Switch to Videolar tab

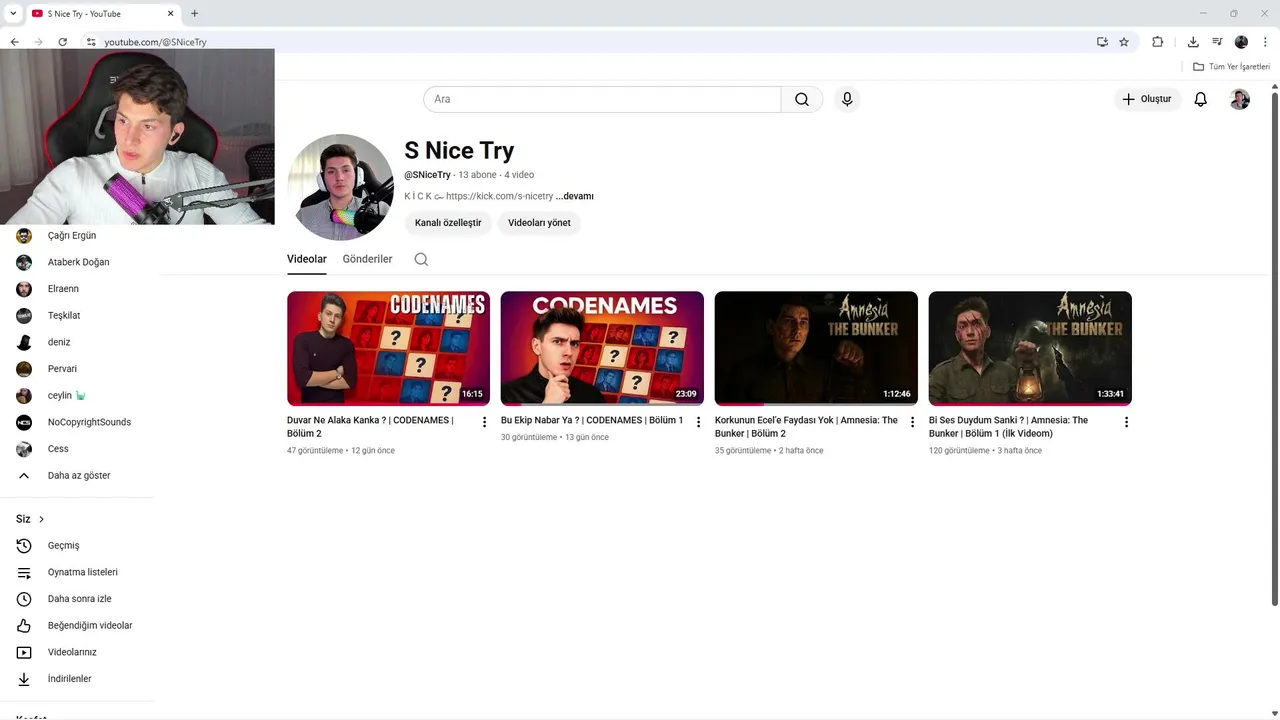[307, 259]
